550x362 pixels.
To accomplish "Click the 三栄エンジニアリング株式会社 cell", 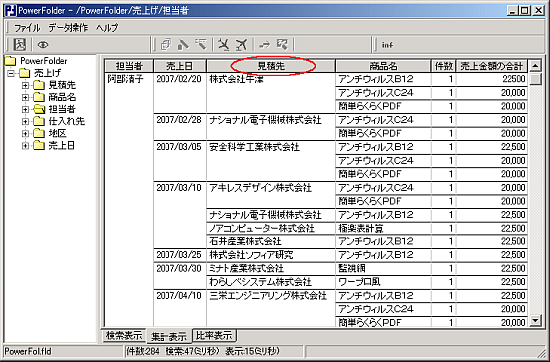I will click(x=271, y=308).
